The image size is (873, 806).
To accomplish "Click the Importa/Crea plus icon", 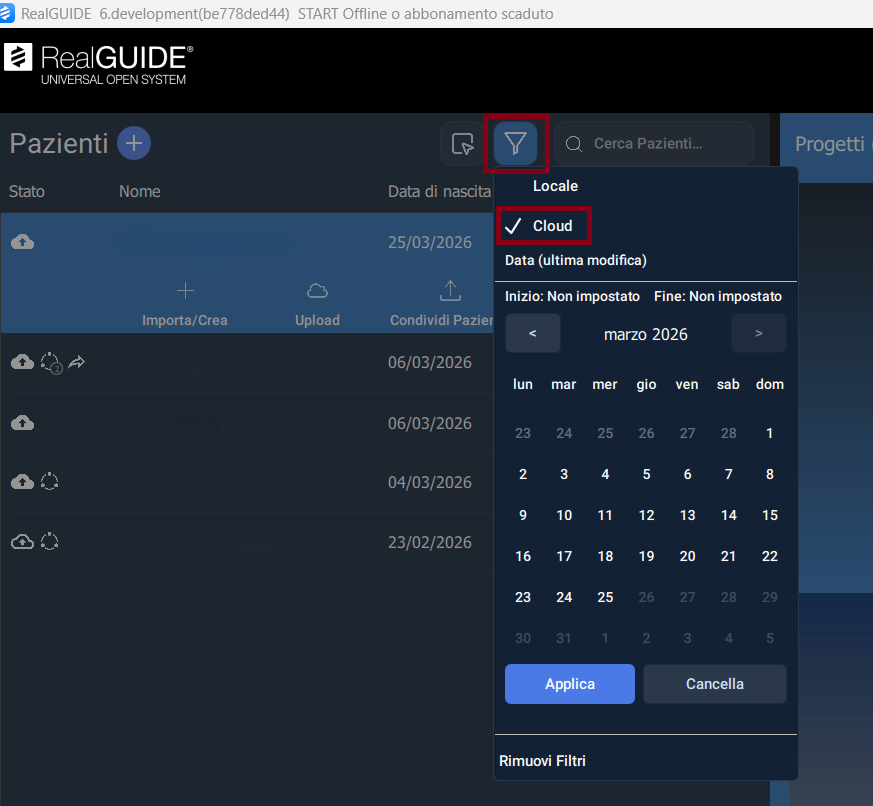I will (x=185, y=291).
